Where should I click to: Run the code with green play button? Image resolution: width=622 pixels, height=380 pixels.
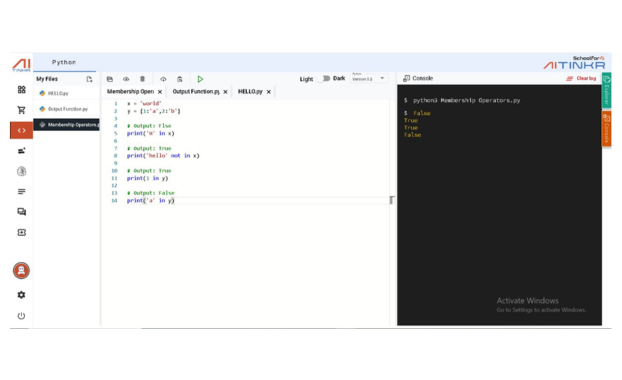[x=200, y=79]
